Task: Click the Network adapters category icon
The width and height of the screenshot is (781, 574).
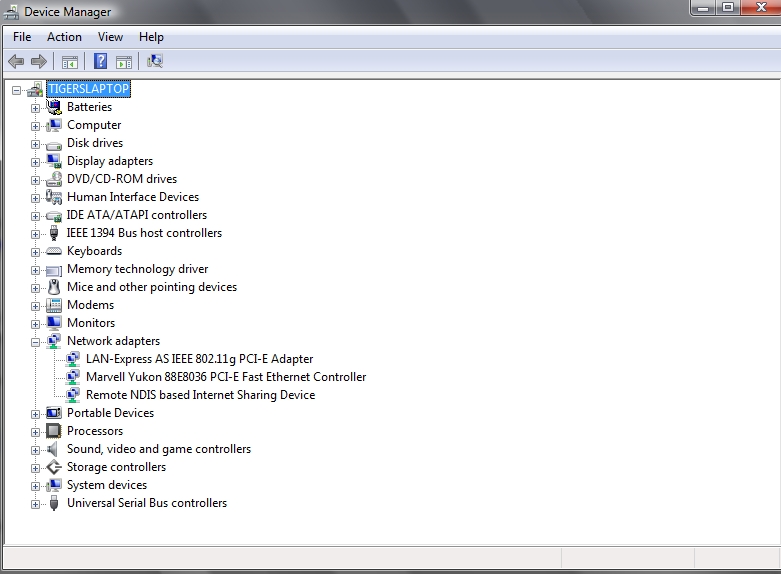Action: point(54,341)
